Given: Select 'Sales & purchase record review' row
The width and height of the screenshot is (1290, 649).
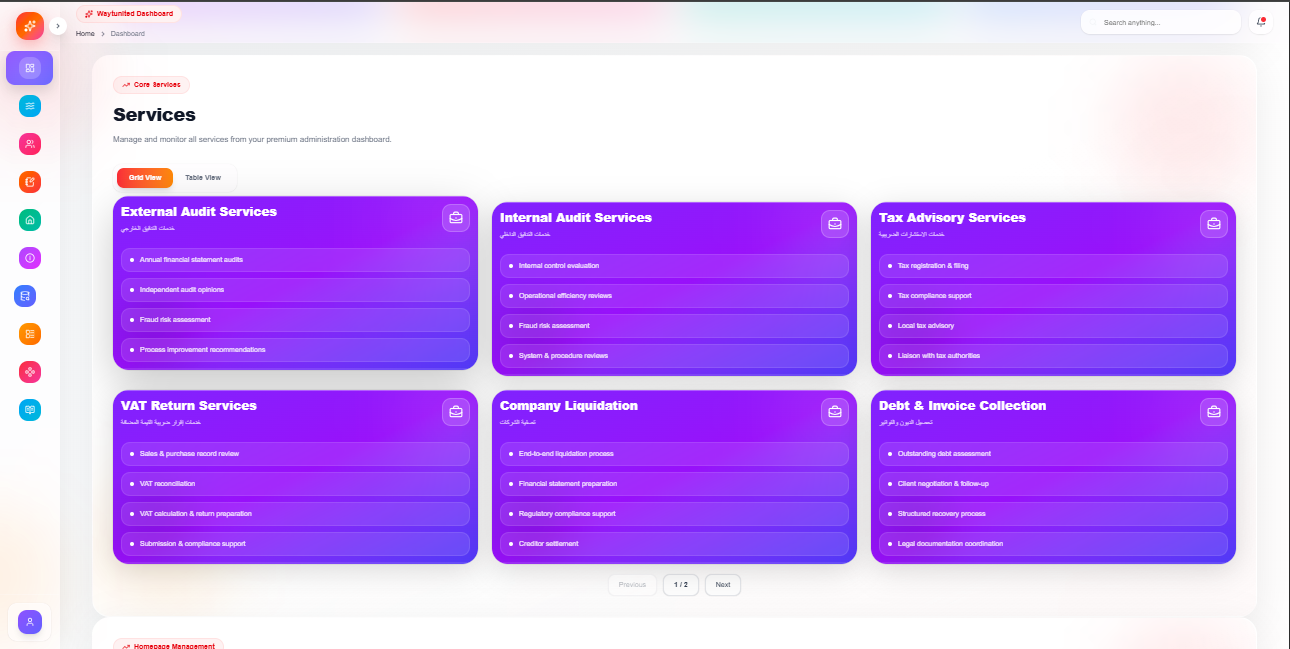Looking at the screenshot, I should pos(295,454).
